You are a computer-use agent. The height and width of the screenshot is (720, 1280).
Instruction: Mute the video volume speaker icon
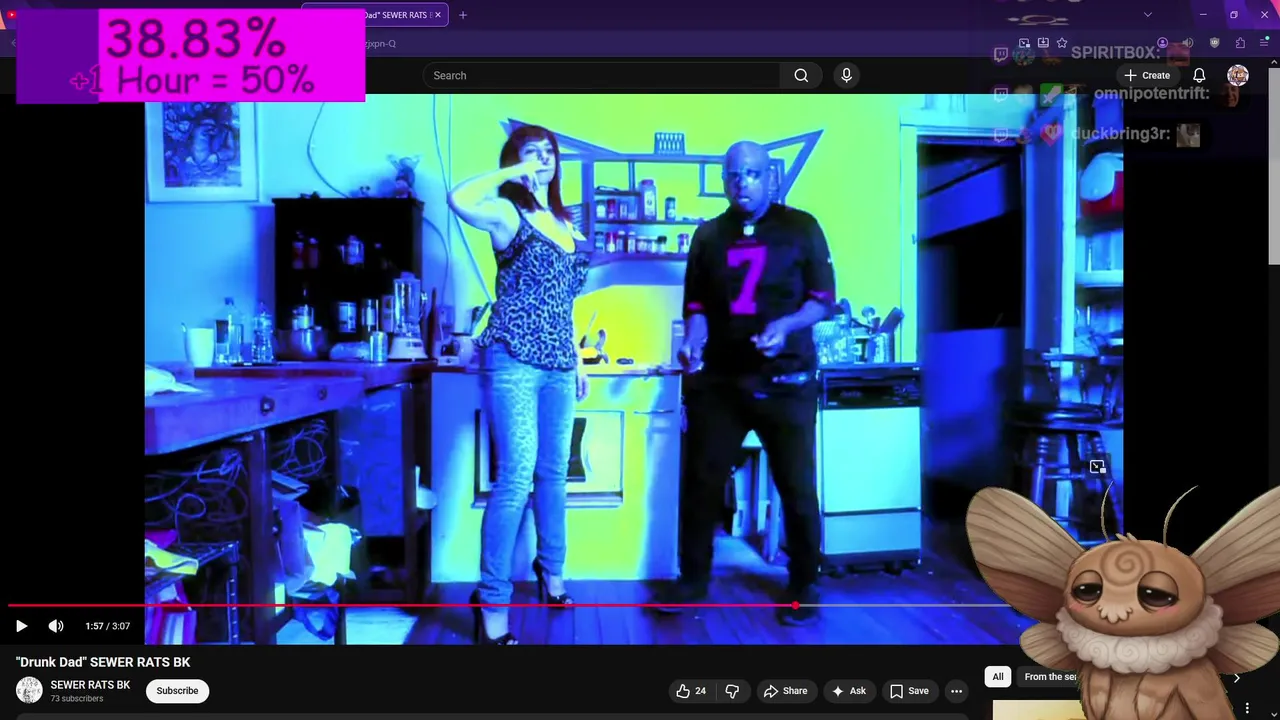[x=56, y=626]
